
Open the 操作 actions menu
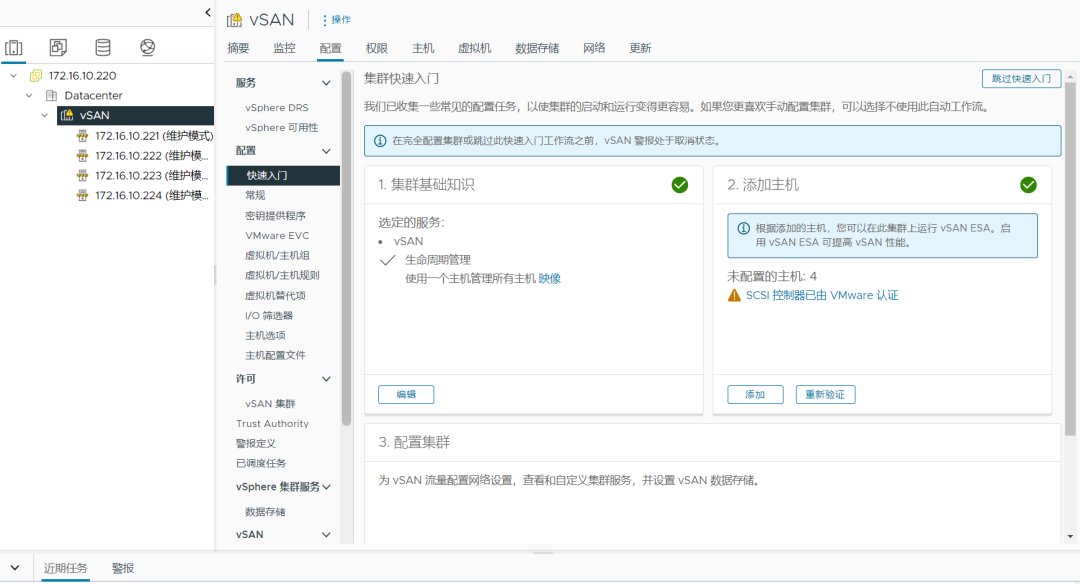click(336, 20)
